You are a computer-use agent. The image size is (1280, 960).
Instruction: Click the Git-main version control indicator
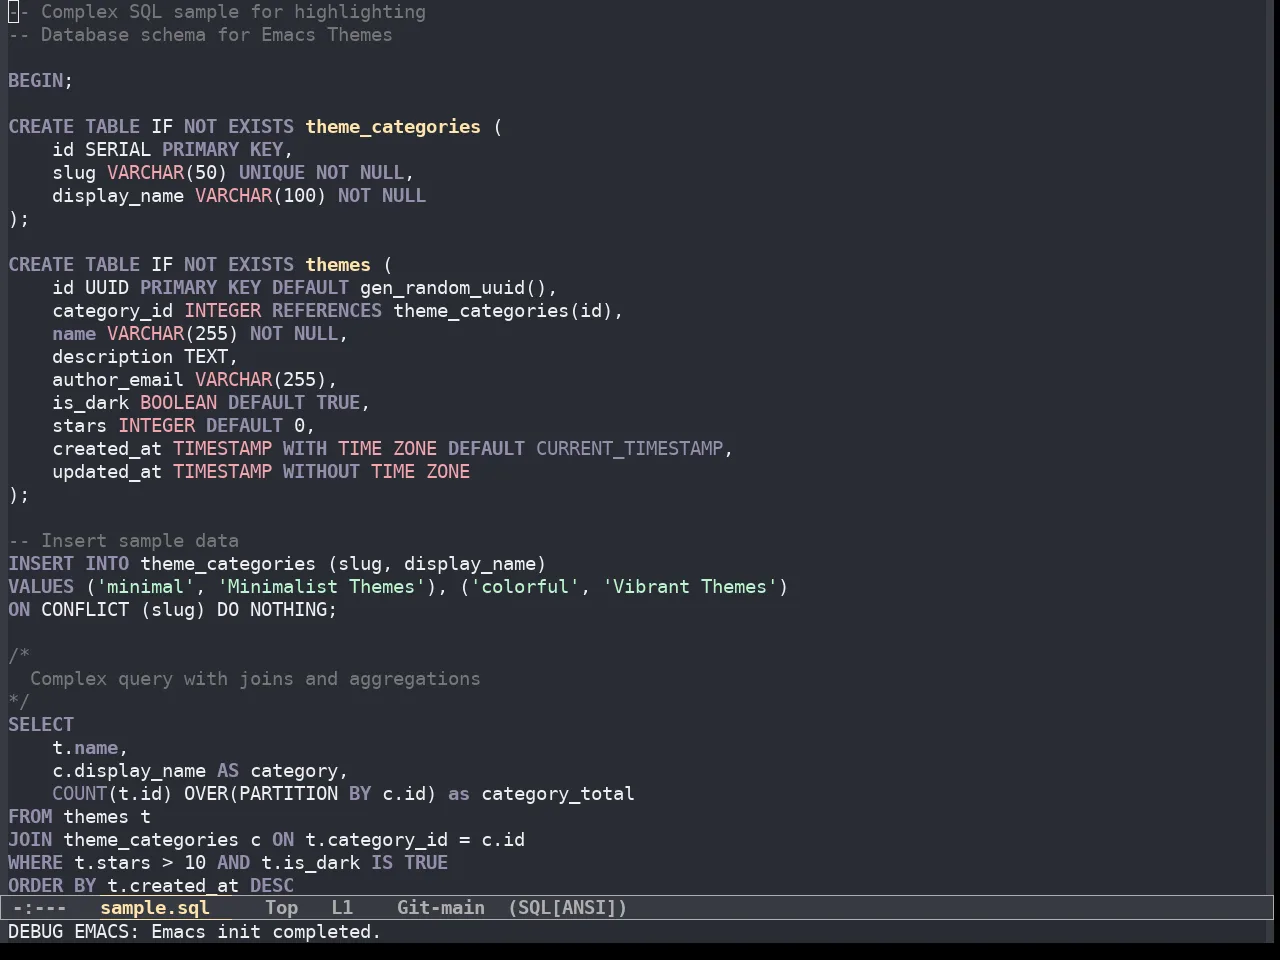441,908
